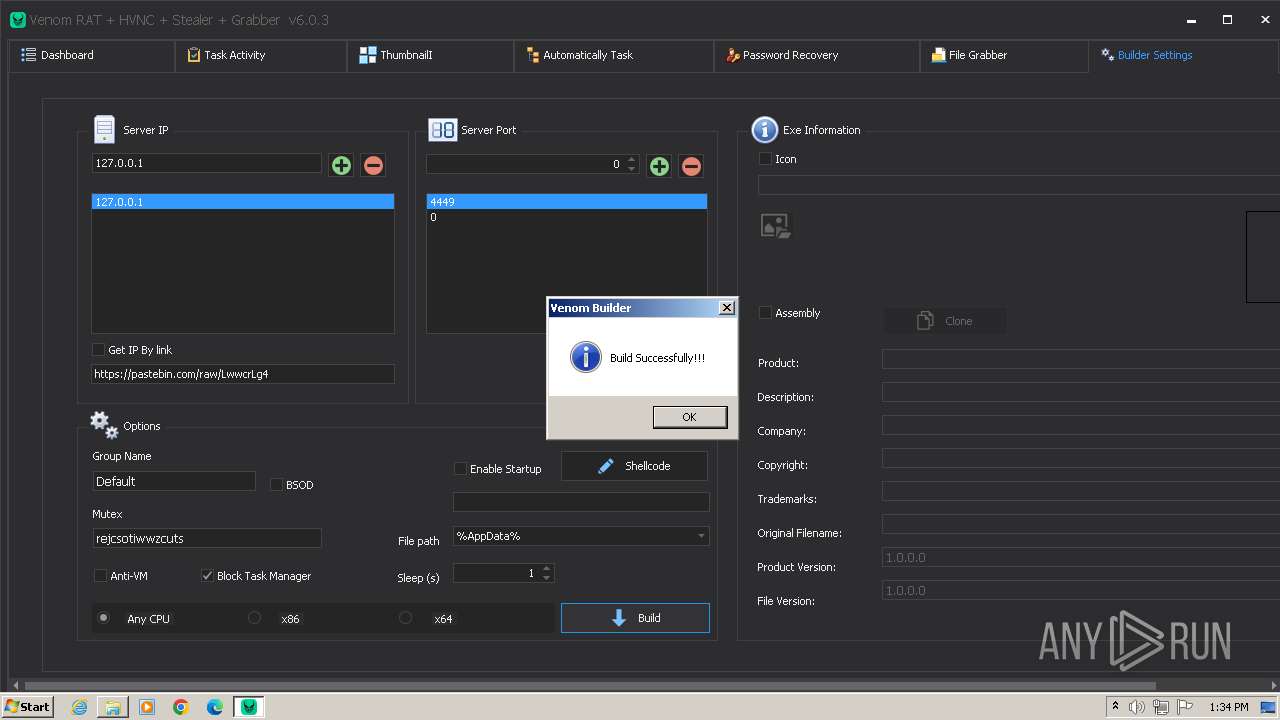The image size is (1280, 720).
Task: Click the Product field
Action: click(x=1081, y=360)
